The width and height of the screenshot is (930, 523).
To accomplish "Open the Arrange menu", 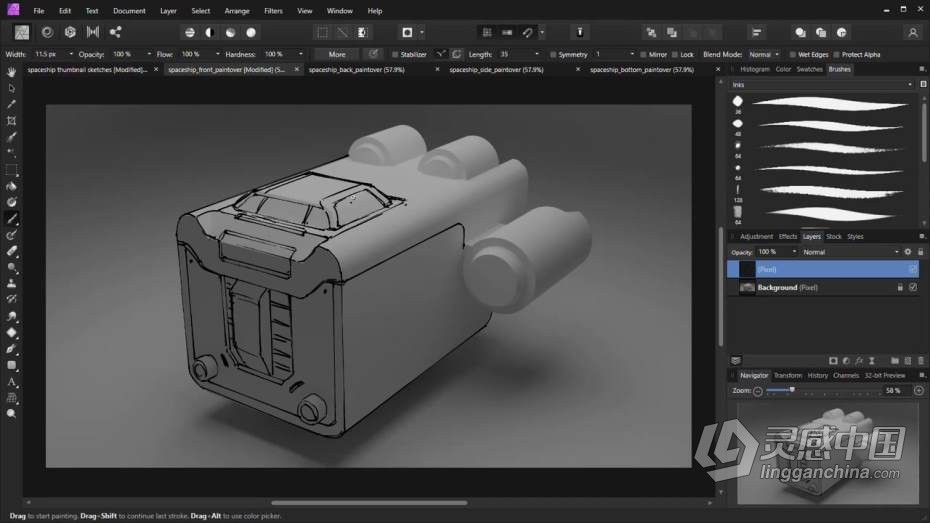I will point(237,11).
